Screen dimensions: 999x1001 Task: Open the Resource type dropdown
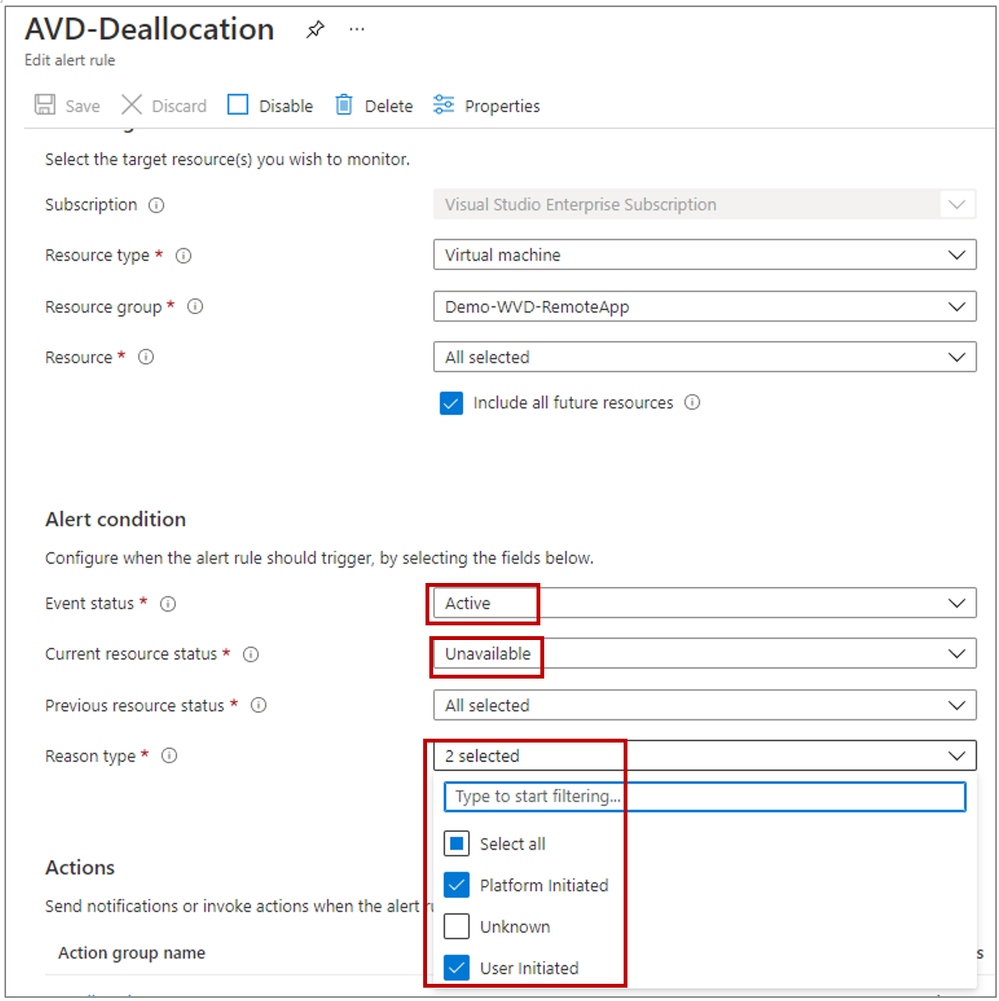coord(705,255)
